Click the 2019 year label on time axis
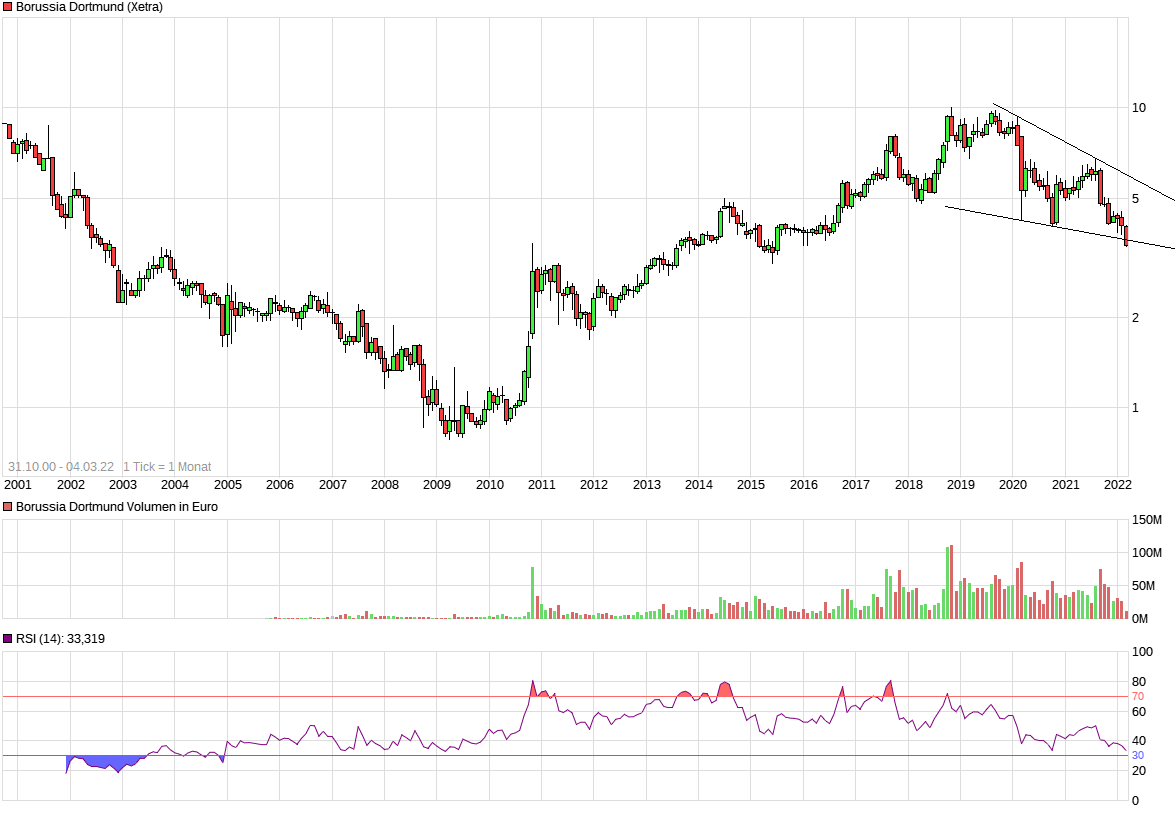This screenshot has height=815, width=1175. [x=961, y=485]
